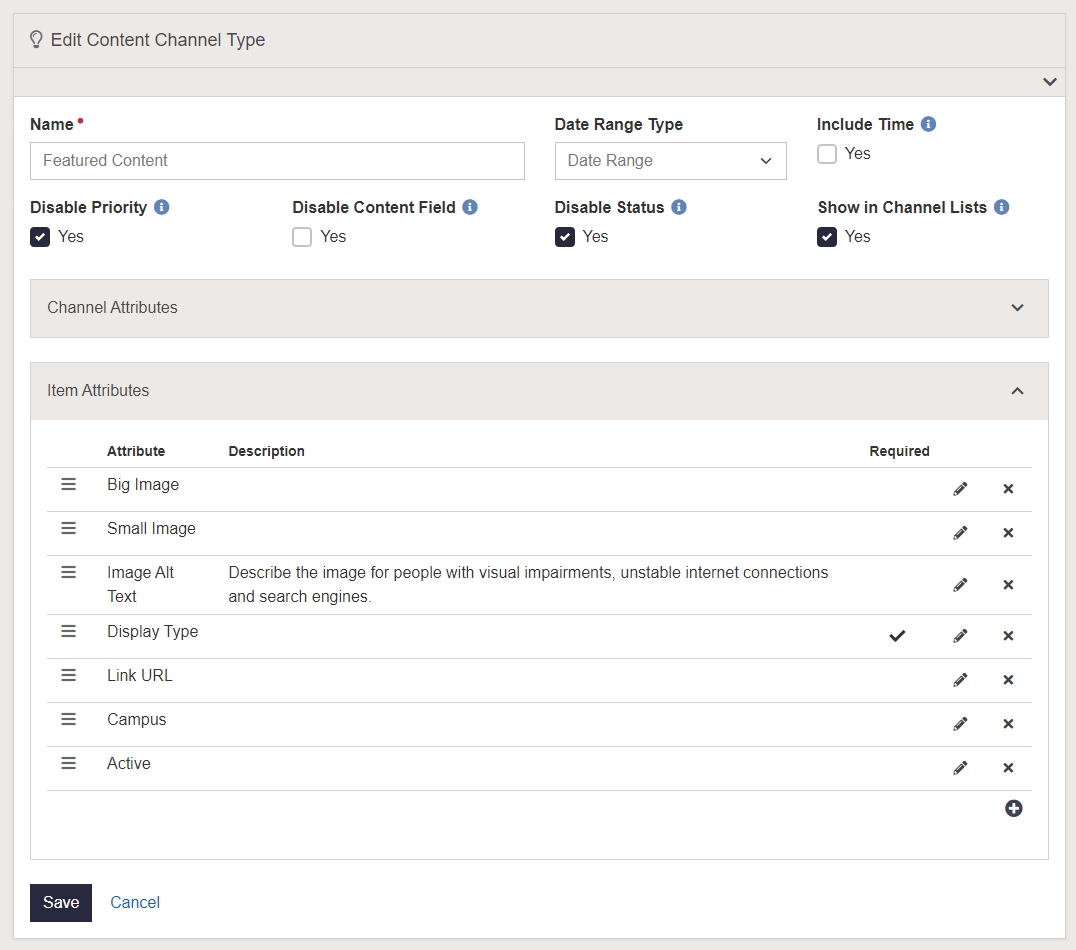1076x950 pixels.
Task: Remove the Display Type attribute
Action: click(1008, 636)
